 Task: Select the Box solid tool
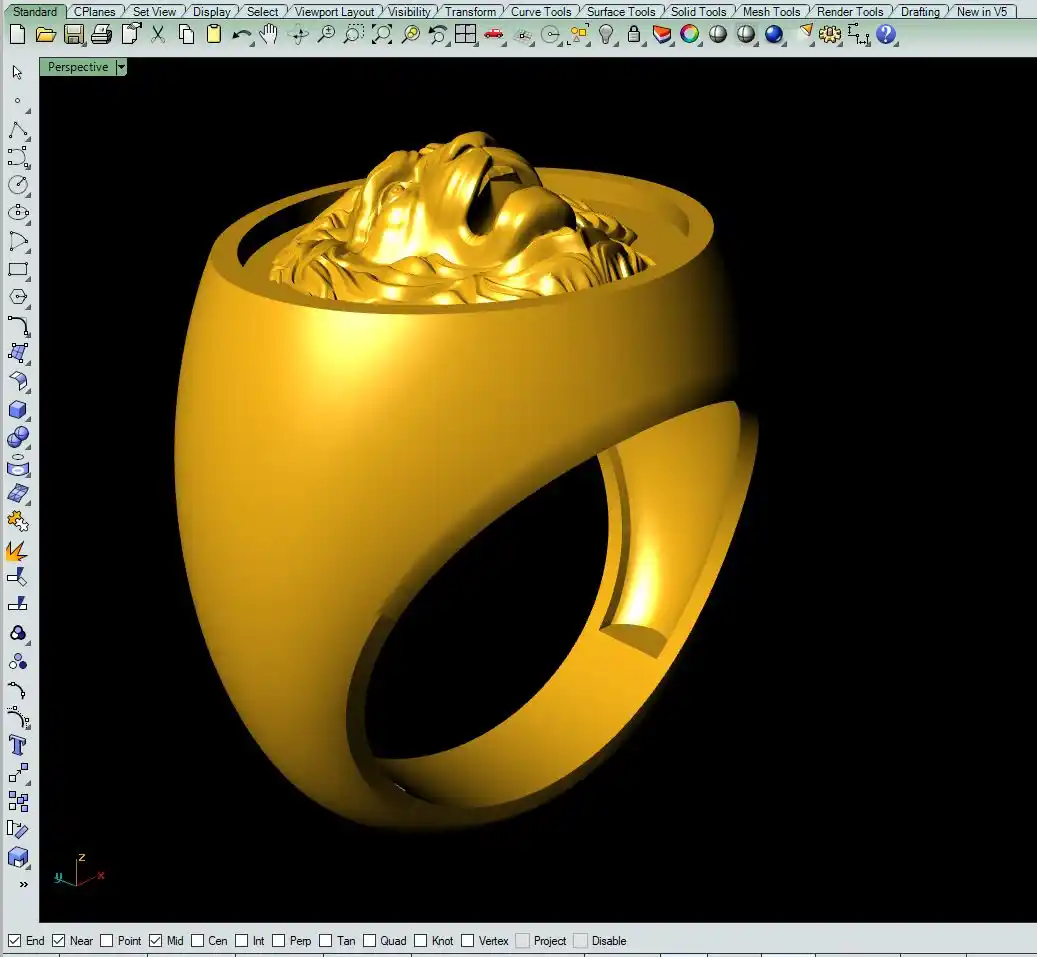pos(17,410)
